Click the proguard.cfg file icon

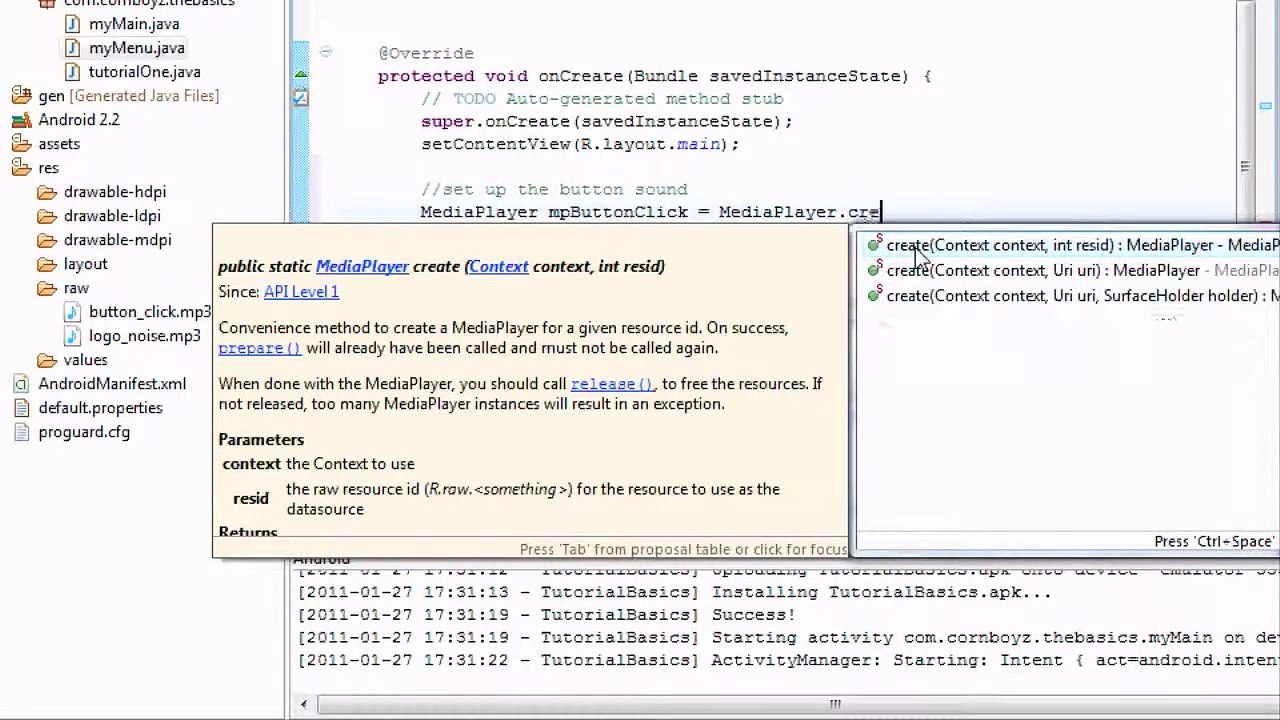(21, 432)
